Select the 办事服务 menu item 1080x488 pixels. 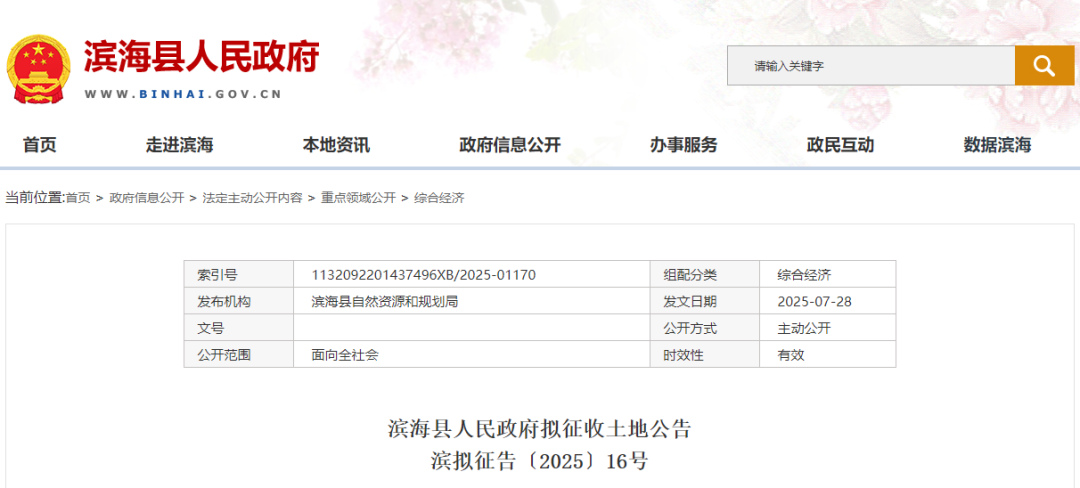[x=684, y=145]
